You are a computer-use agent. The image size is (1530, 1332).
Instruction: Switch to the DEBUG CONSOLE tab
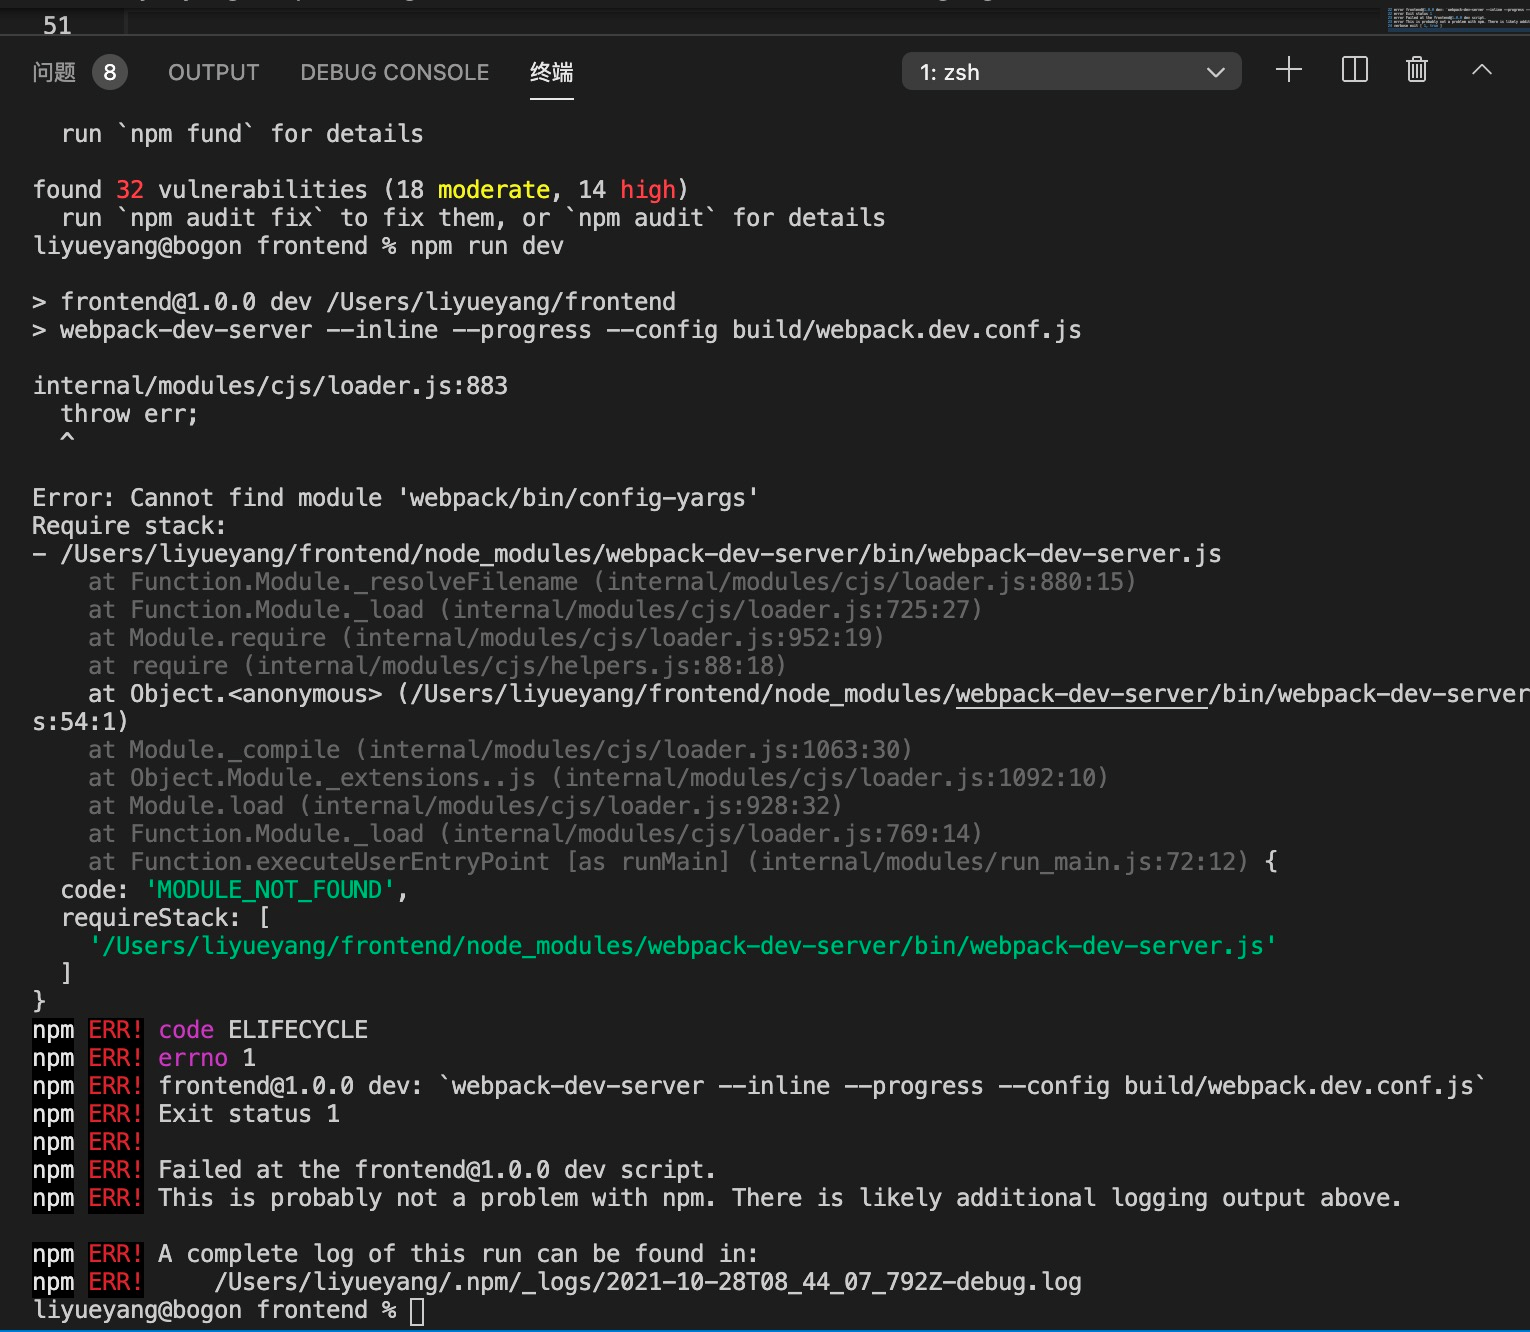coord(394,72)
